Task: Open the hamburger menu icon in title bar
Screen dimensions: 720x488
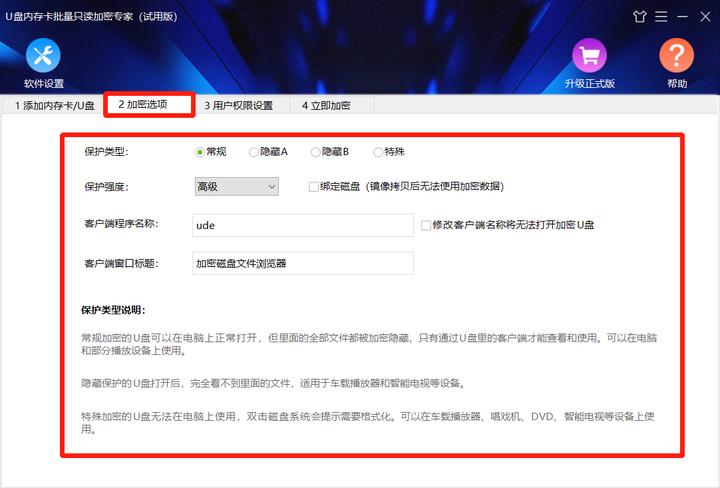Action: click(661, 17)
